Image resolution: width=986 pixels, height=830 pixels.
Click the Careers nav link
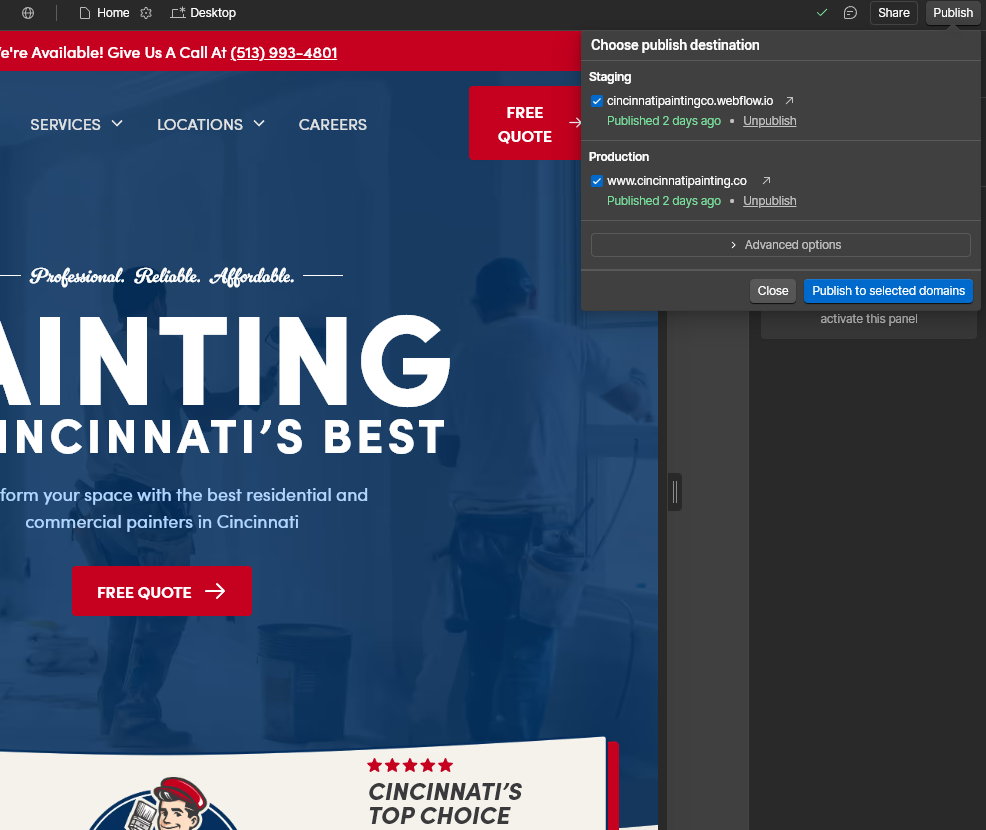[333, 124]
